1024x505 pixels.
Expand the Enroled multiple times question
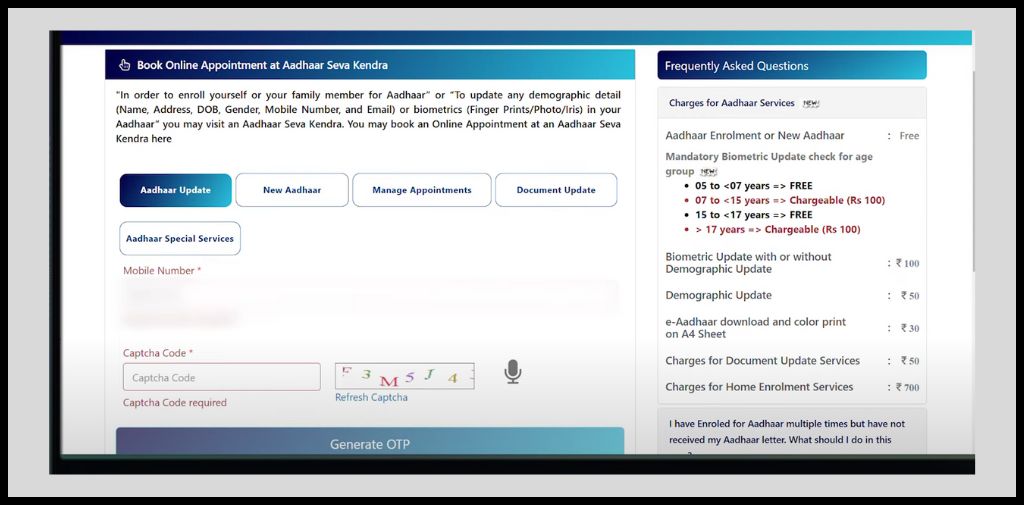click(x=792, y=432)
